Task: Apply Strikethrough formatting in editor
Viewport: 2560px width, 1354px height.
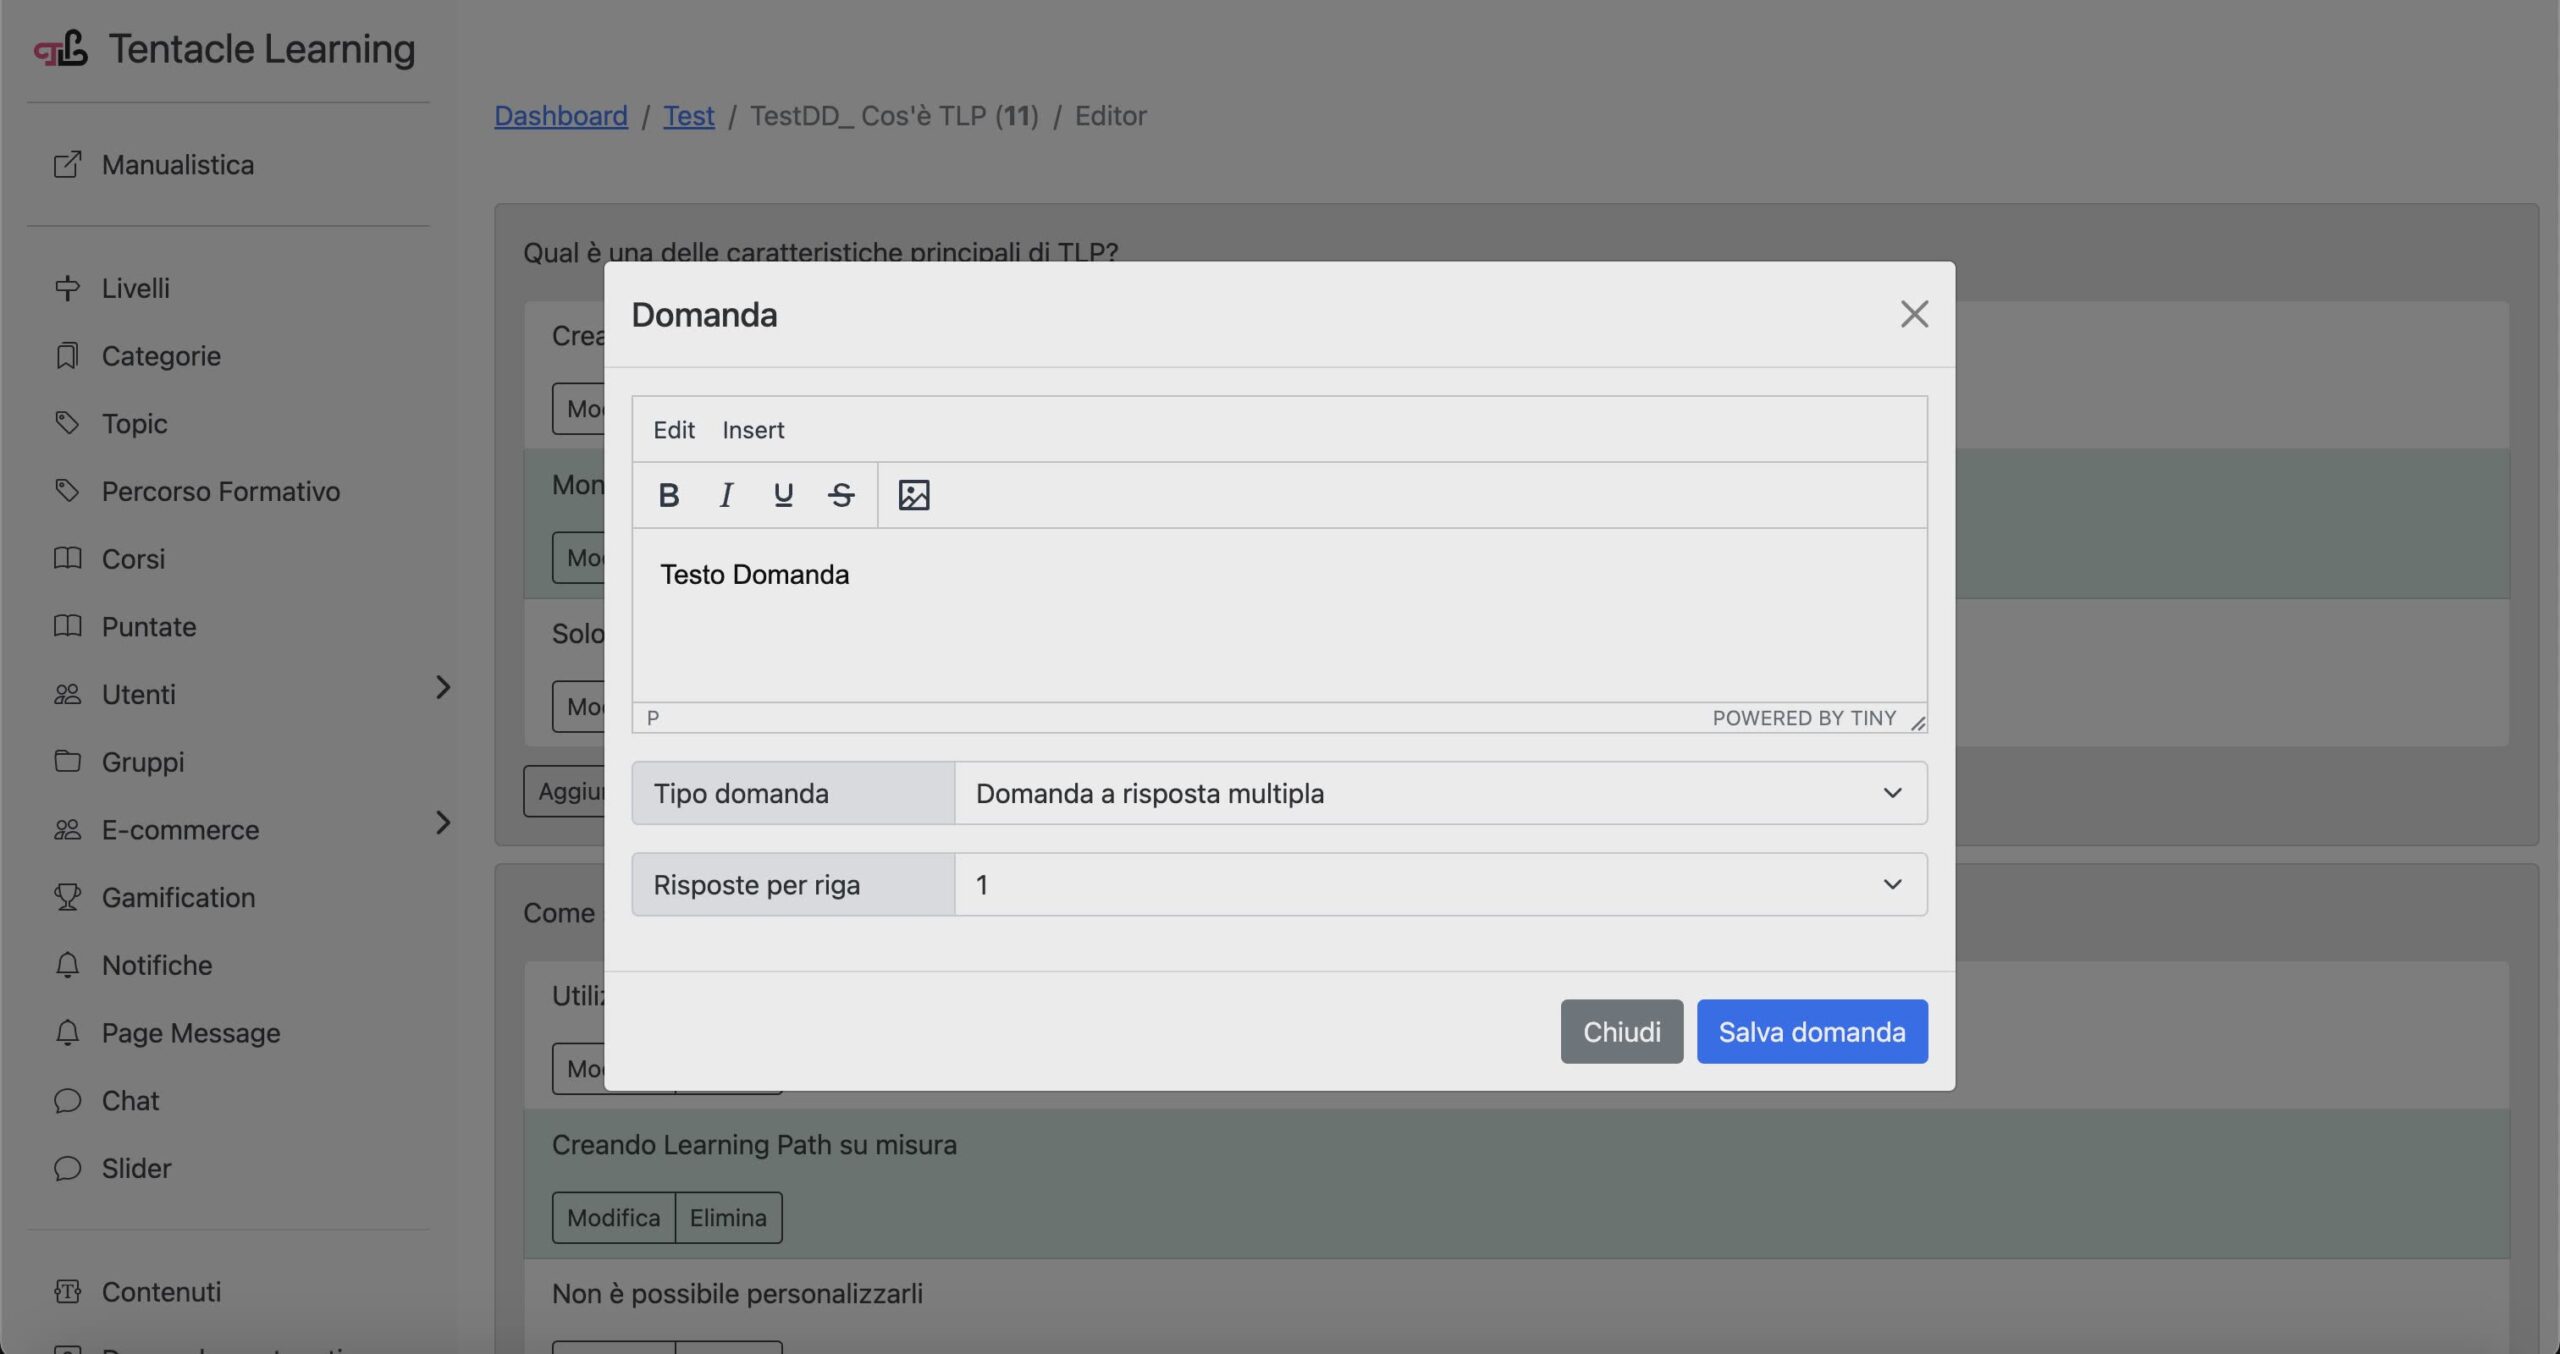Action: pos(841,495)
